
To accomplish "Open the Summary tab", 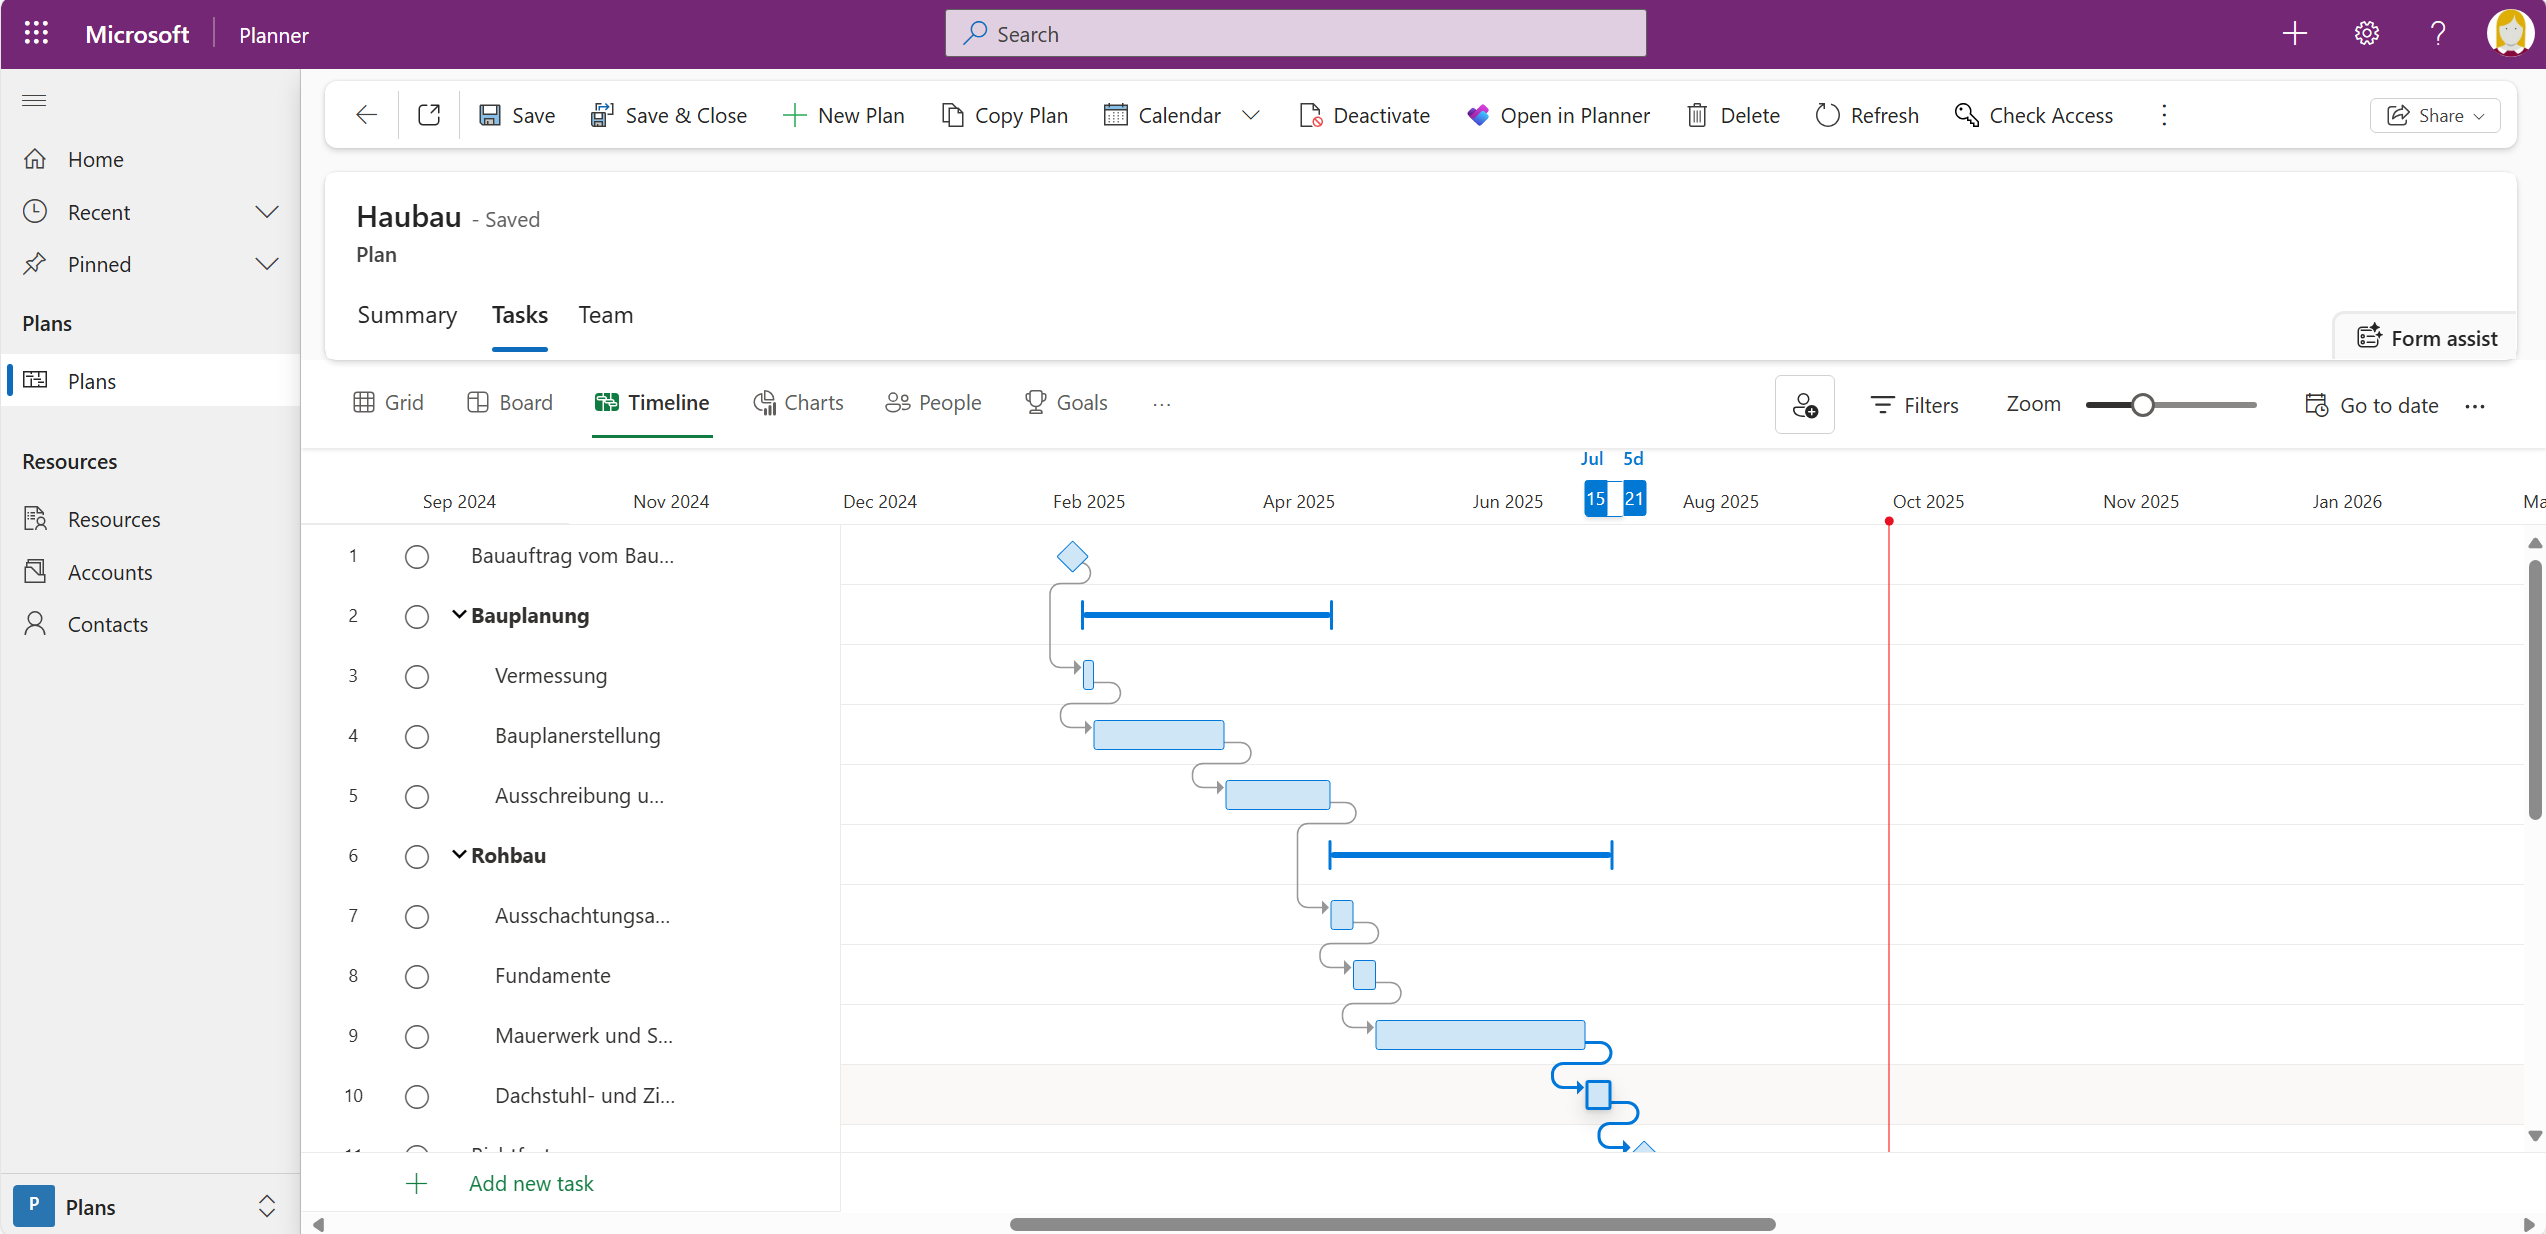I will pos(407,315).
